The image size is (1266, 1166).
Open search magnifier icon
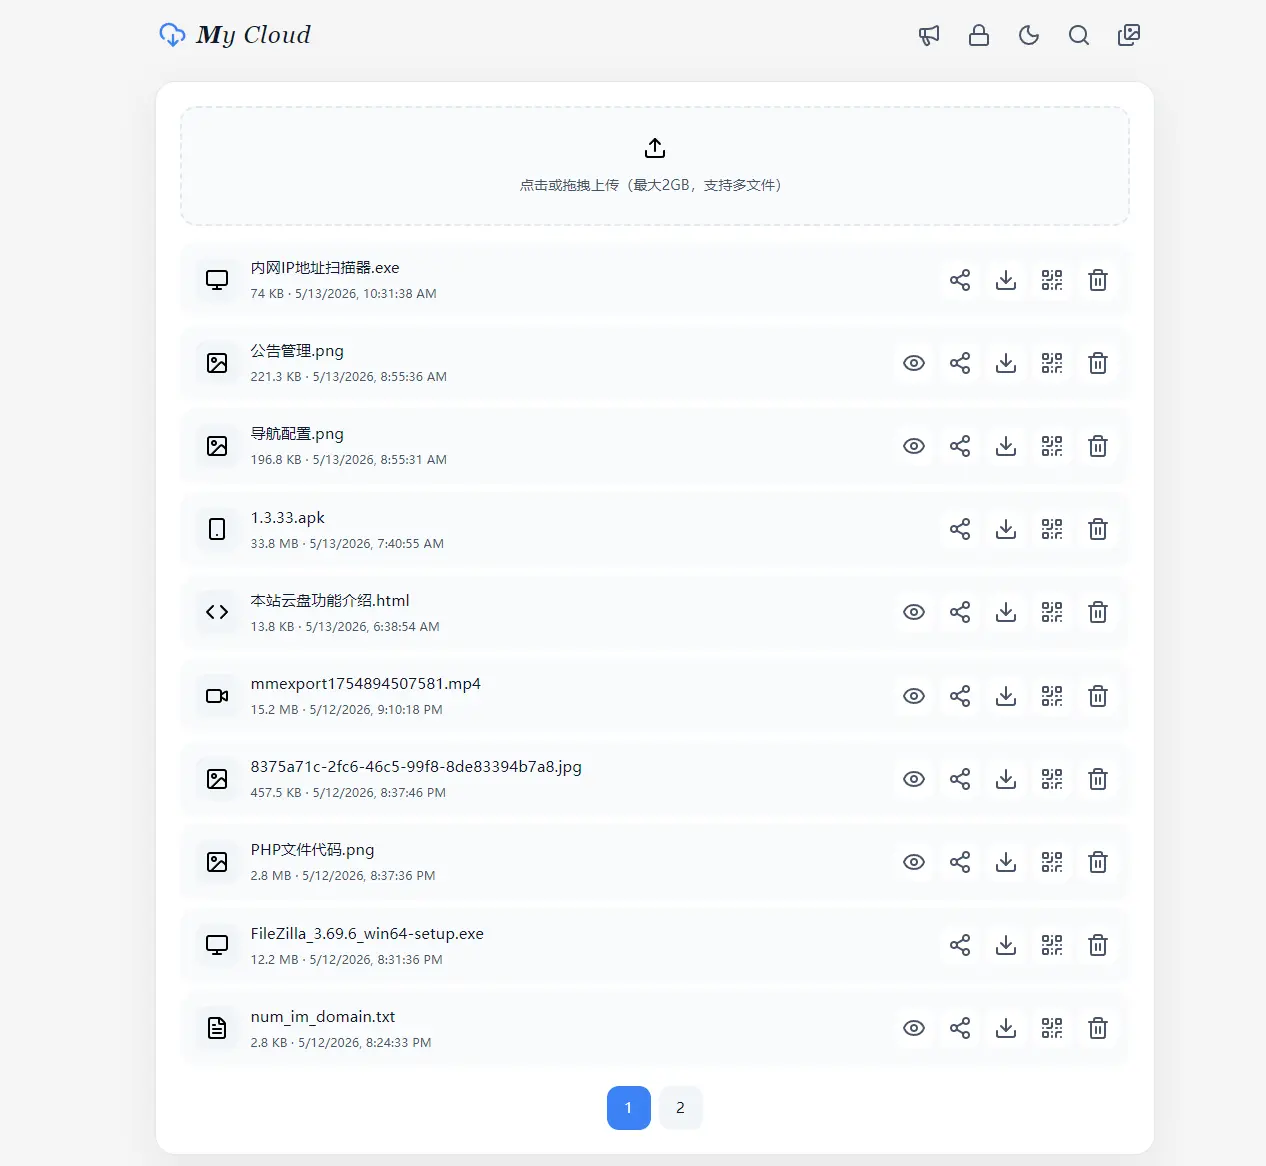[1079, 36]
